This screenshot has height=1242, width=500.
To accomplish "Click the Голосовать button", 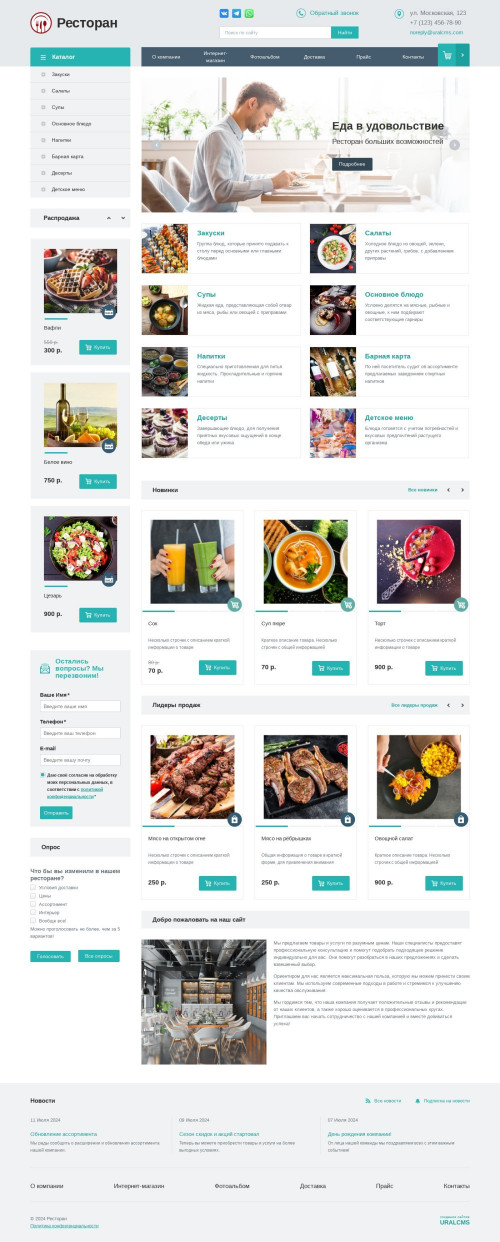I will [51, 956].
